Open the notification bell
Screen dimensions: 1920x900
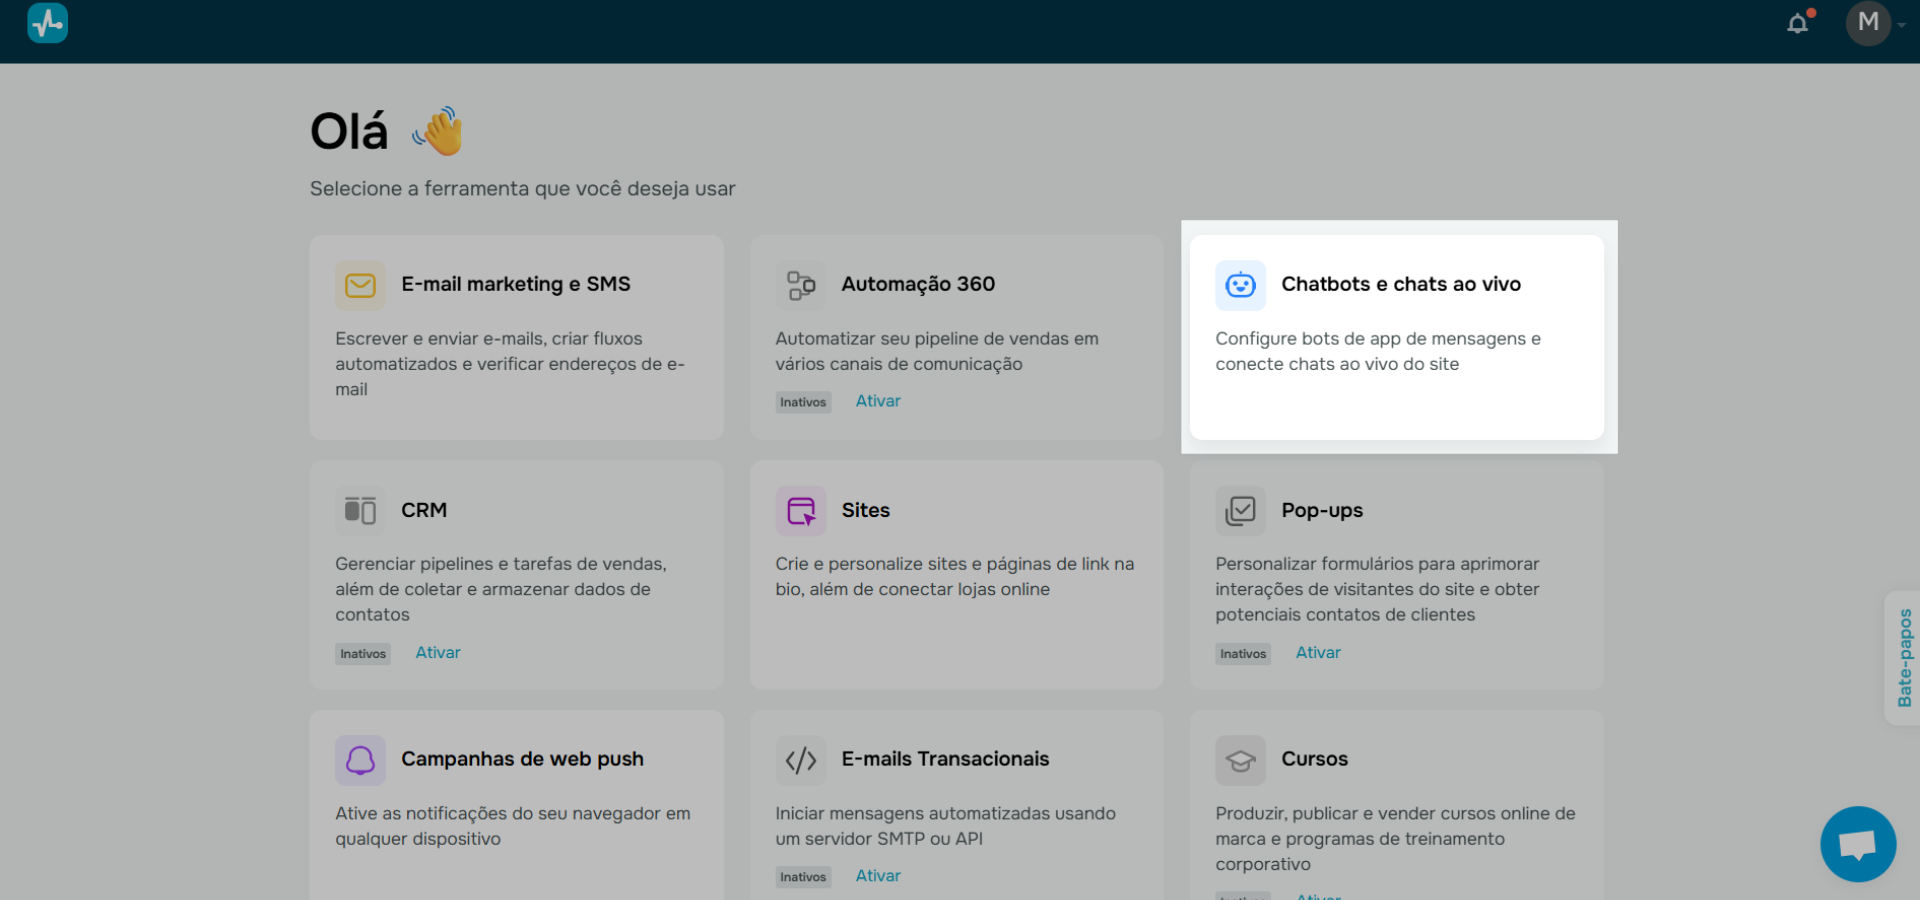point(1799,22)
